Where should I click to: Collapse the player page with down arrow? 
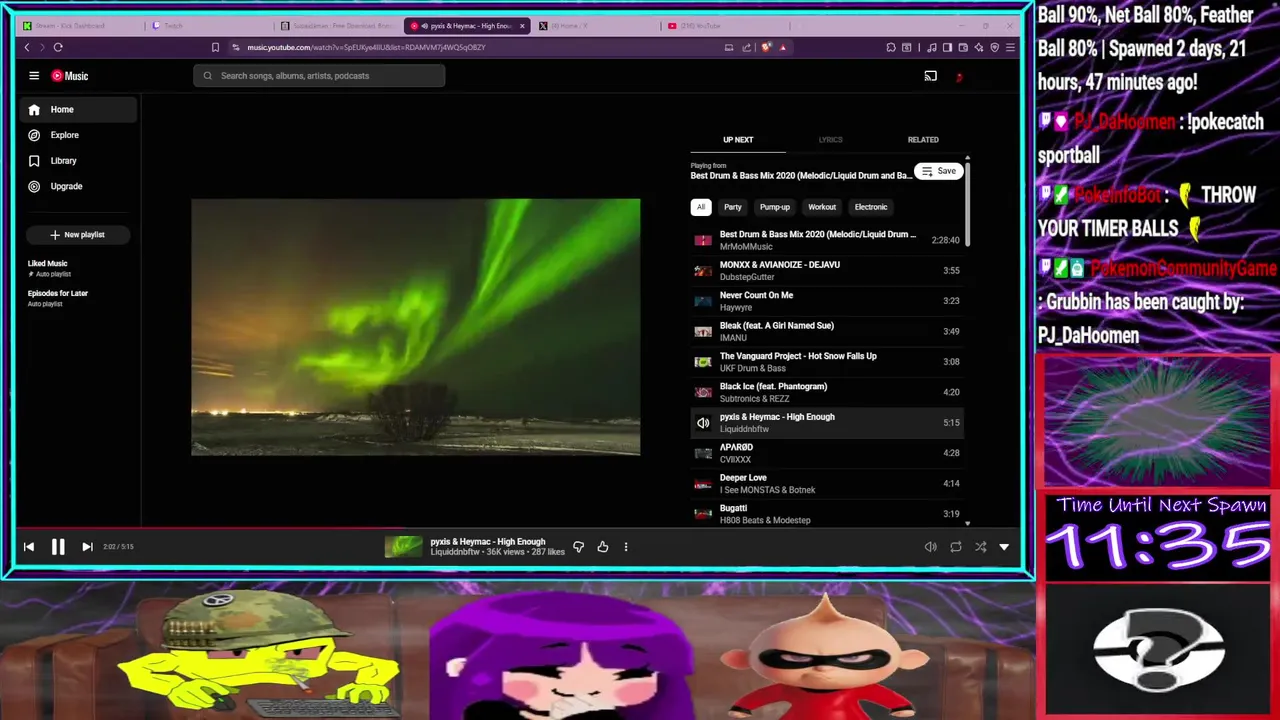tap(1004, 547)
